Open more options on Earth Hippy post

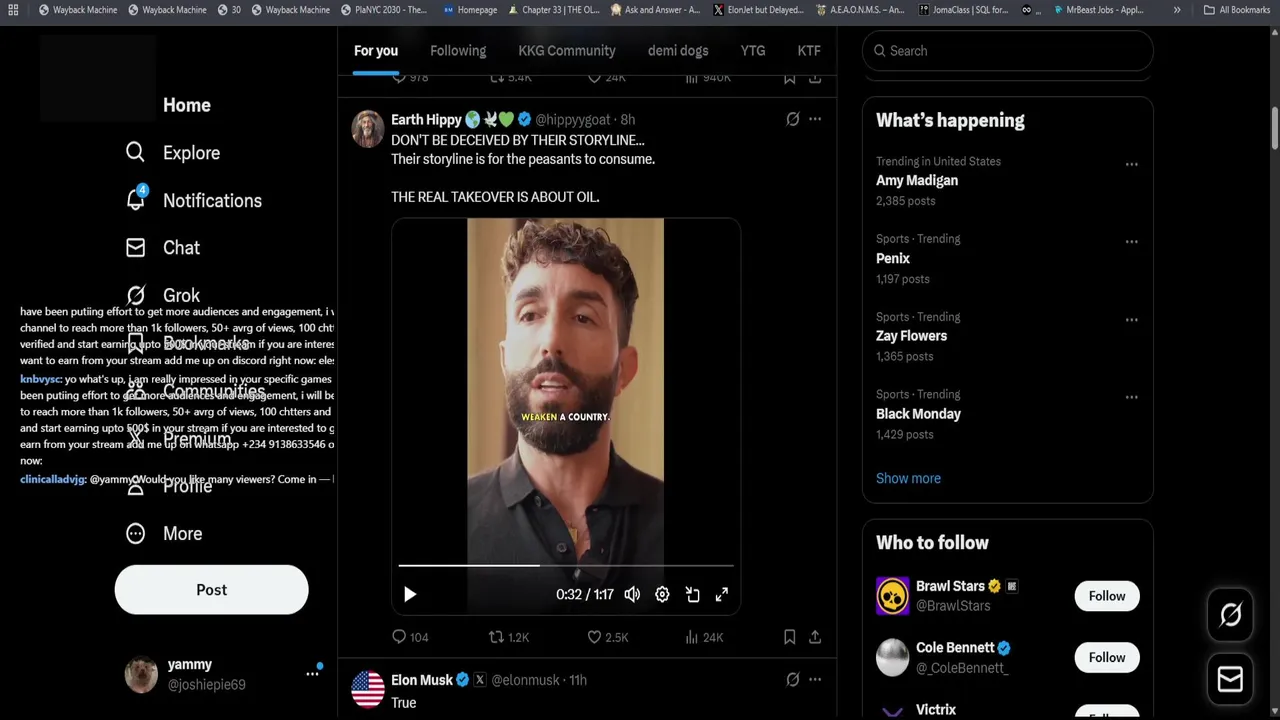[815, 119]
